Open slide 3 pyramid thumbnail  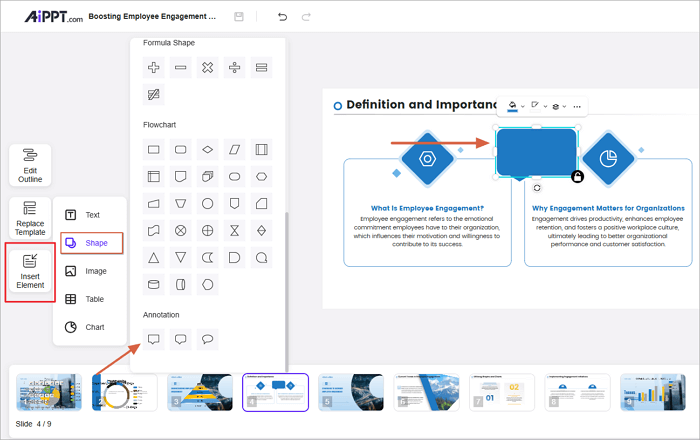(x=200, y=392)
